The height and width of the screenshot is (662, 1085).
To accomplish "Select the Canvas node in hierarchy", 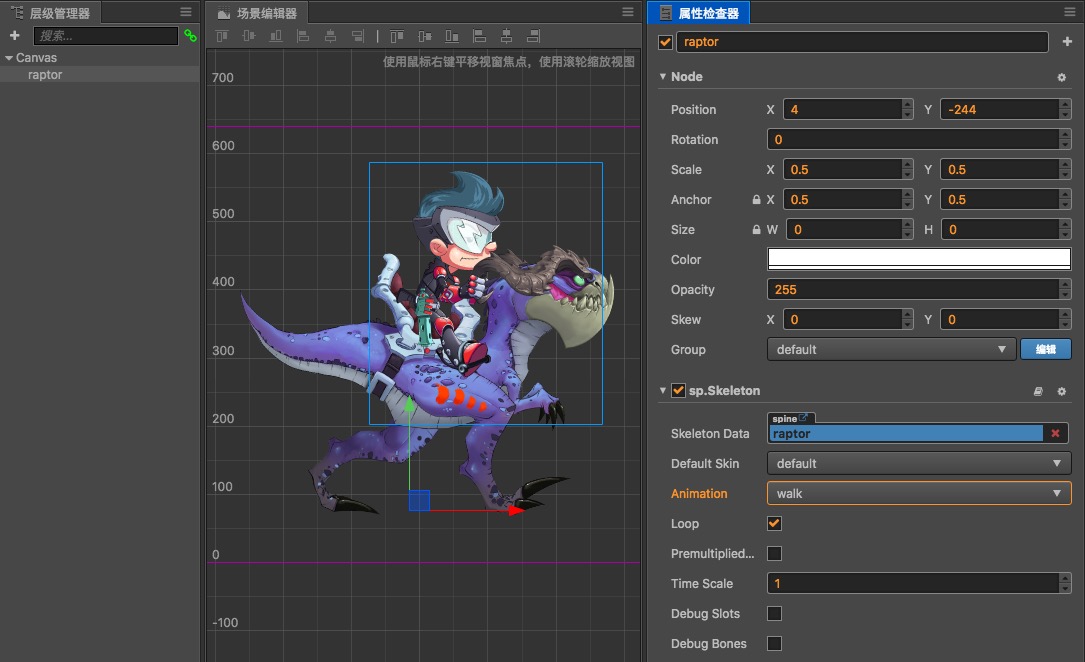I will click(x=36, y=57).
